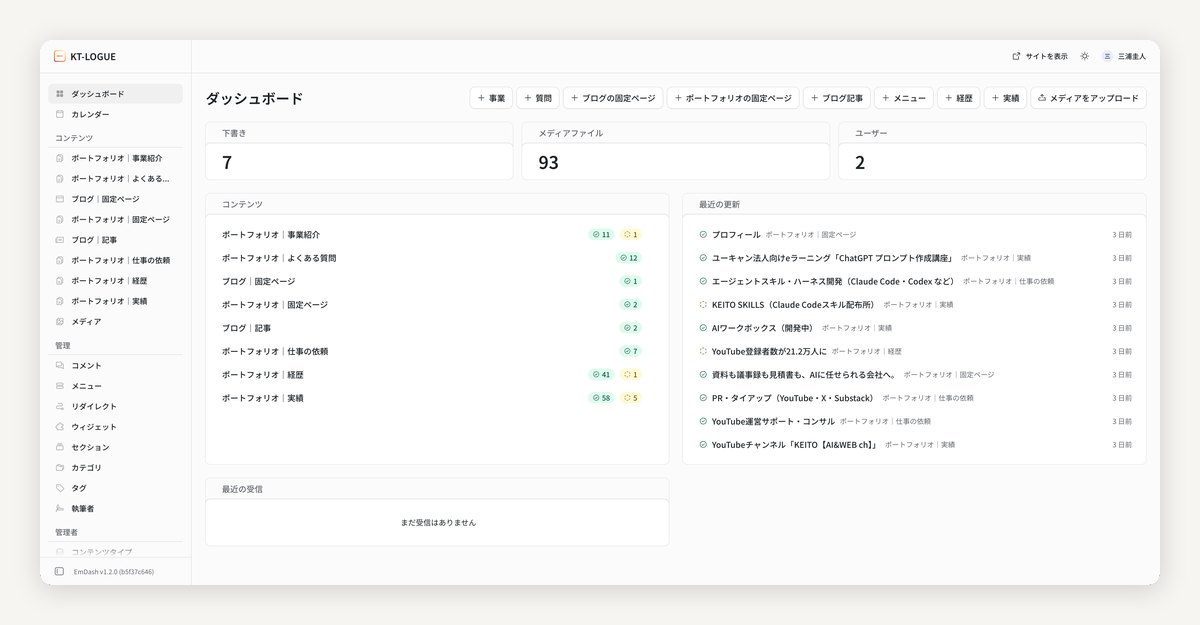Click the 下書き count of 7
Image resolution: width=1200 pixels, height=625 pixels.
227,162
